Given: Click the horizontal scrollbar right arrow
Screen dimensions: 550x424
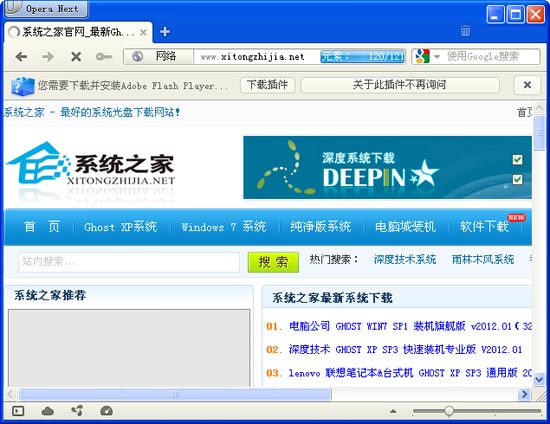Looking at the screenshot, I should point(524,394).
